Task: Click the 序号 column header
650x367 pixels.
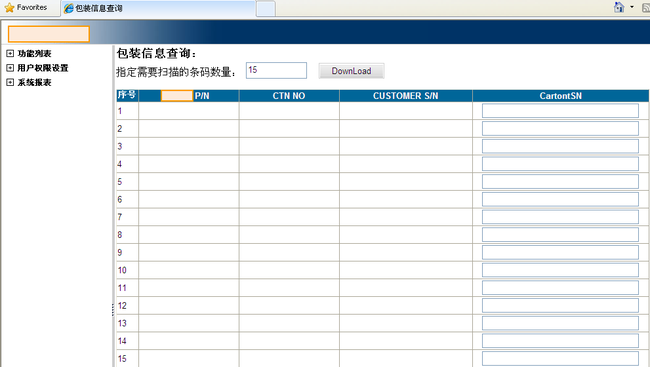Action: [x=127, y=95]
